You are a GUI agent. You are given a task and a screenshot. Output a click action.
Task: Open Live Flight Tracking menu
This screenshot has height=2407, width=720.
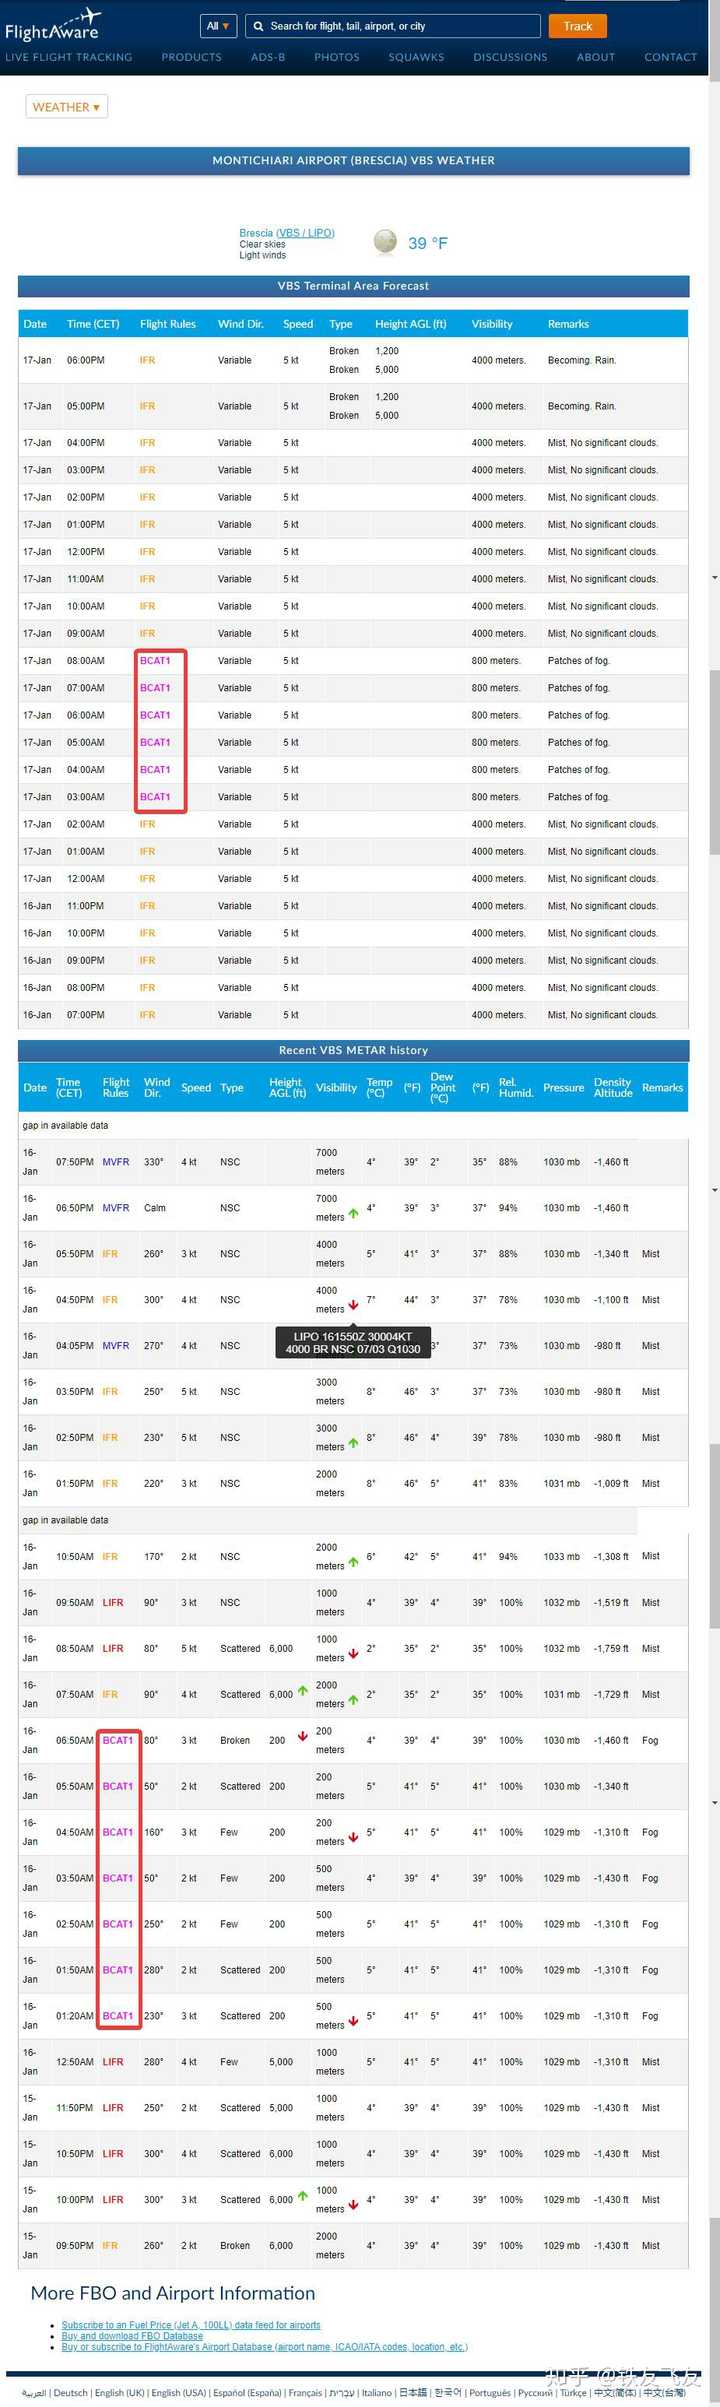[69, 58]
